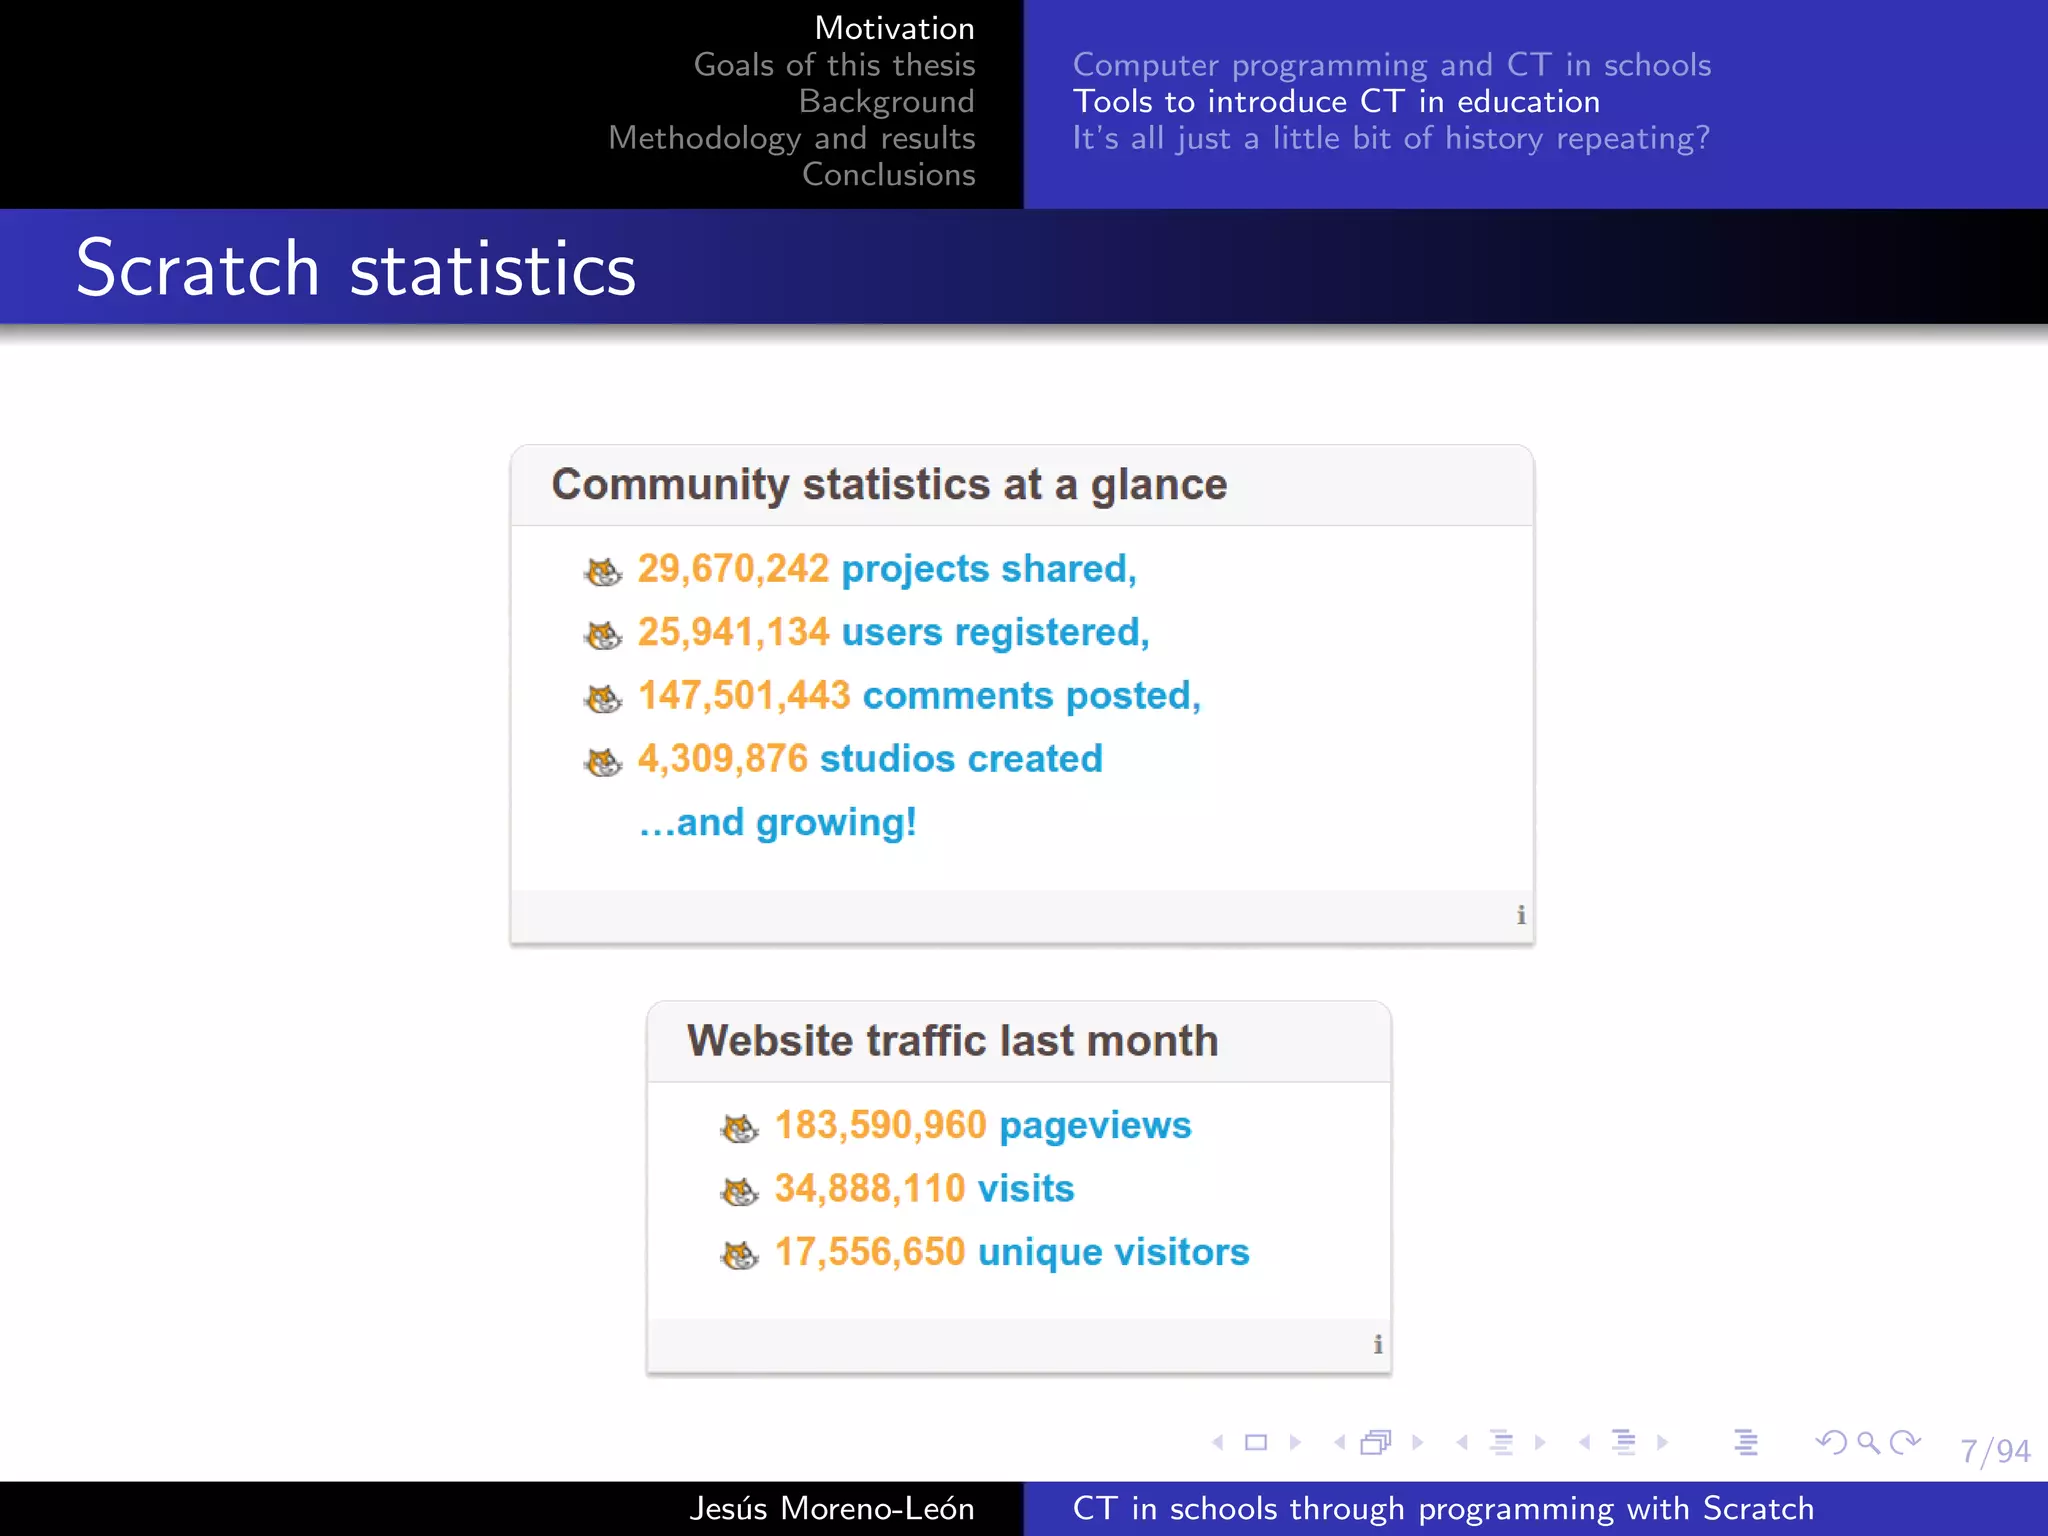
Task: Jump to previous frame arrow
Action: click(x=1339, y=1442)
